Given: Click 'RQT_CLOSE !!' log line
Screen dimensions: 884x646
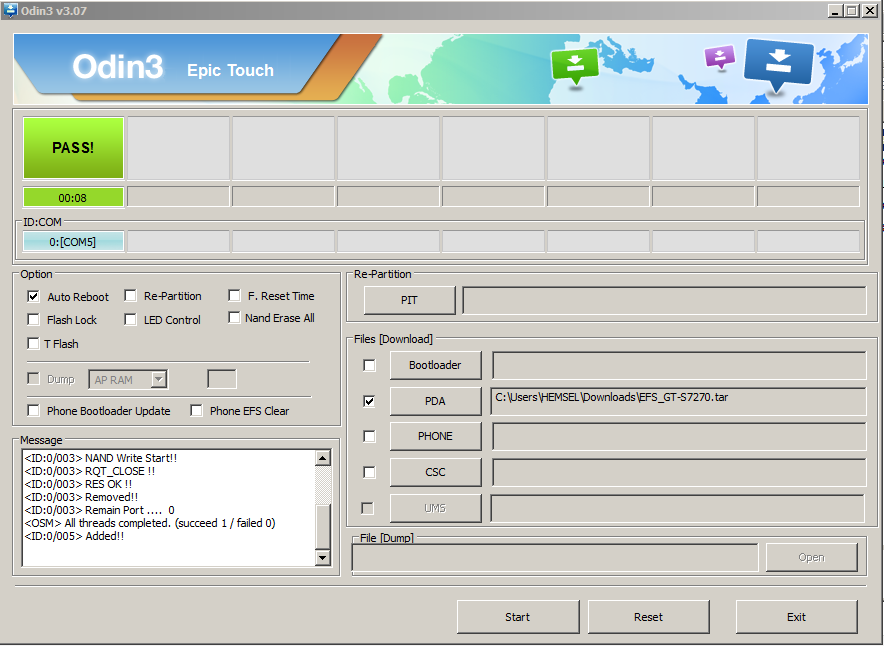Looking at the screenshot, I should [90, 471].
